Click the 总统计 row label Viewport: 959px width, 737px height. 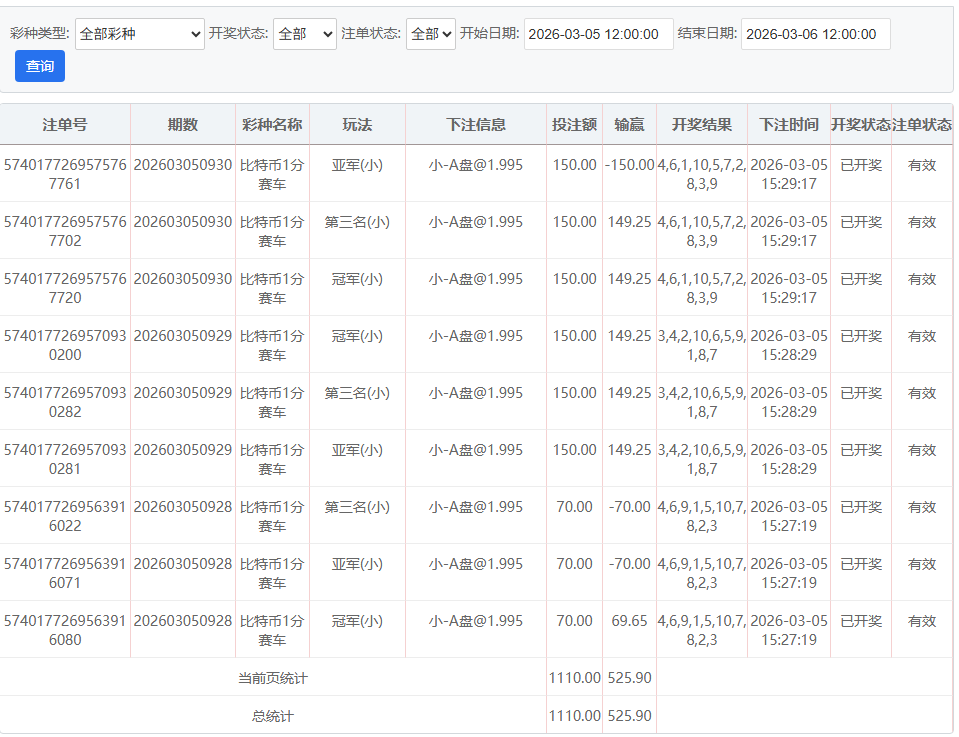point(272,716)
